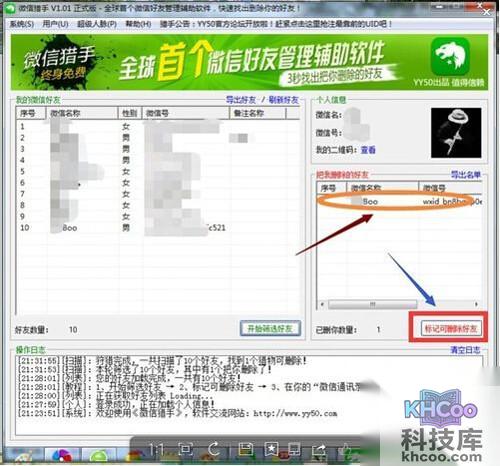
Task: Click the colorful pinwheel taskbar icon
Action: [x=63, y=457]
